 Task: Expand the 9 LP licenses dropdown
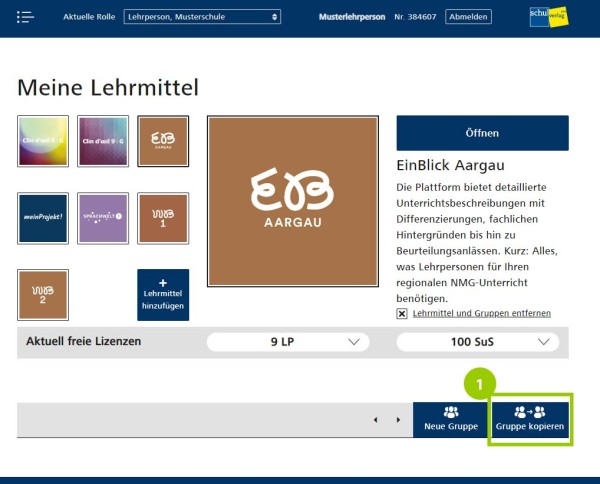point(288,342)
